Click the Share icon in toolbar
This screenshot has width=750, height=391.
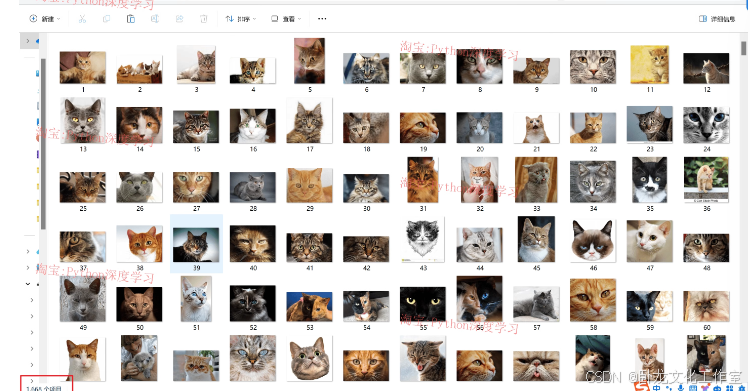[x=179, y=19]
